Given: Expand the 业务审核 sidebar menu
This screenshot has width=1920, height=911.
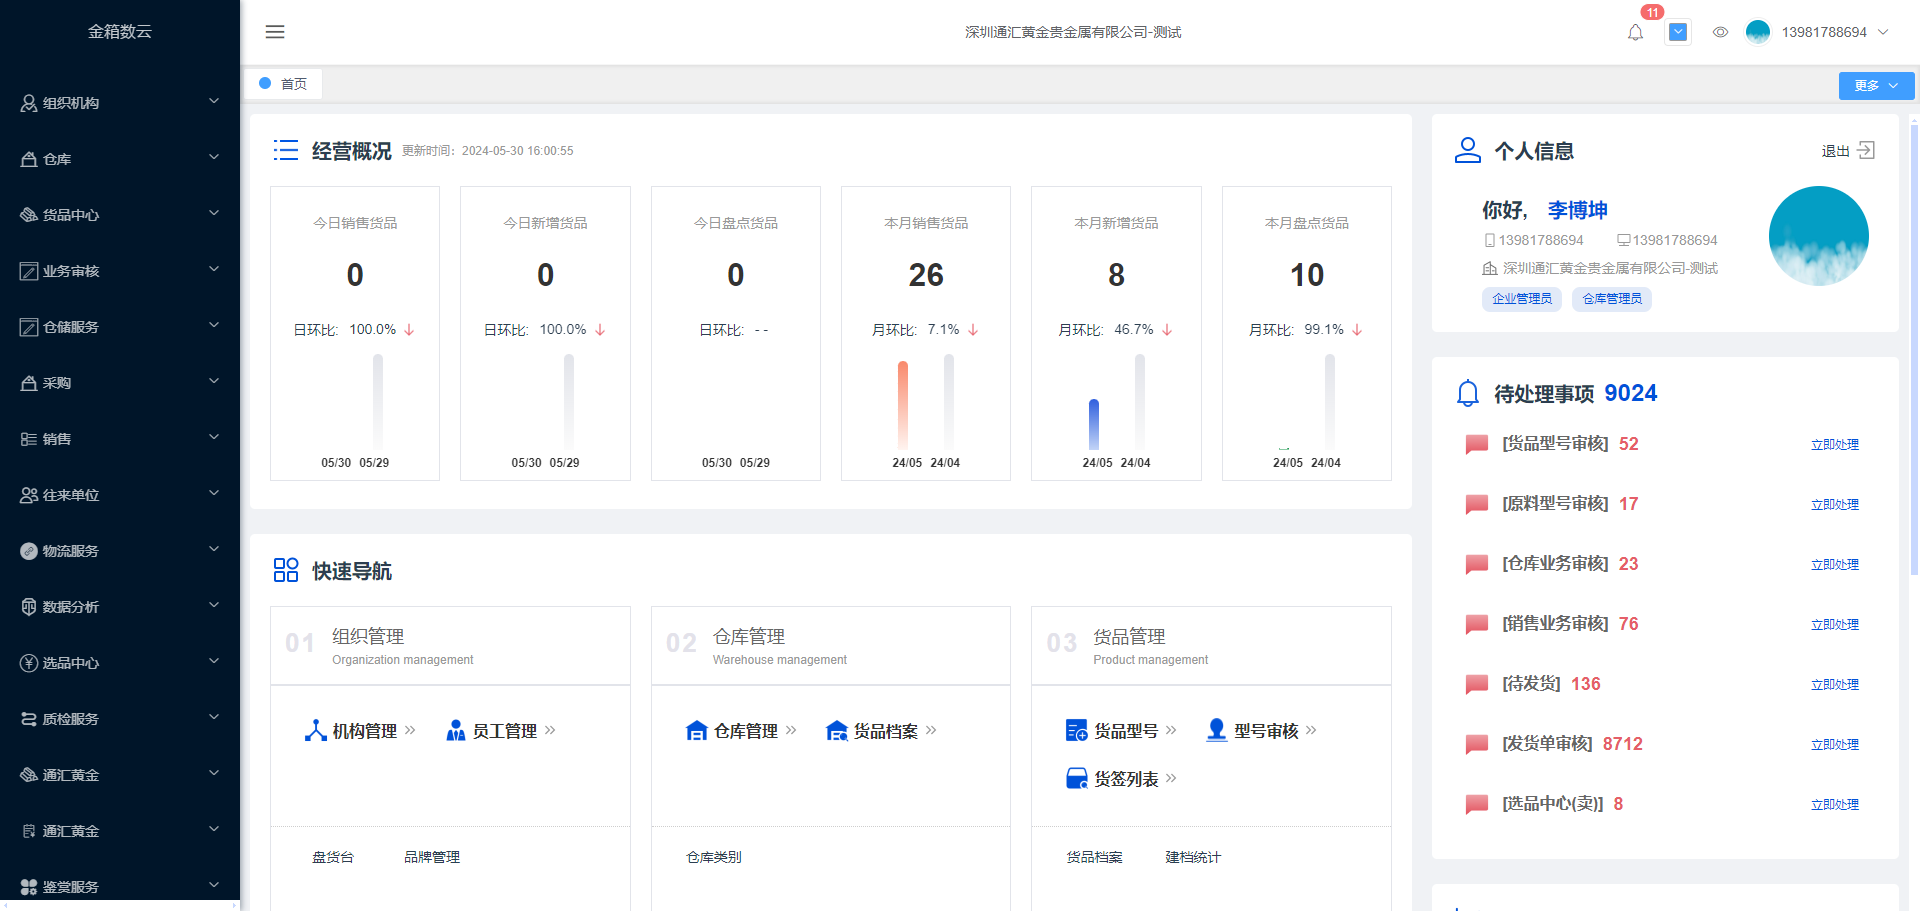Looking at the screenshot, I should 120,271.
